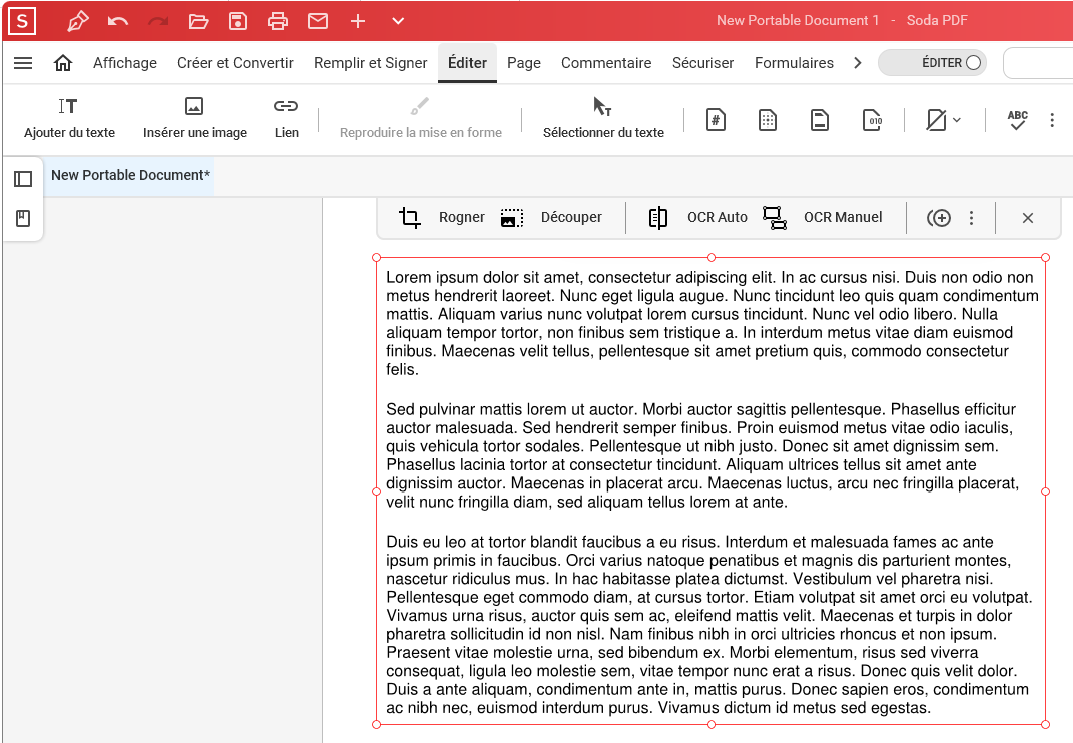Select the Sécuriser tab

coord(703,63)
